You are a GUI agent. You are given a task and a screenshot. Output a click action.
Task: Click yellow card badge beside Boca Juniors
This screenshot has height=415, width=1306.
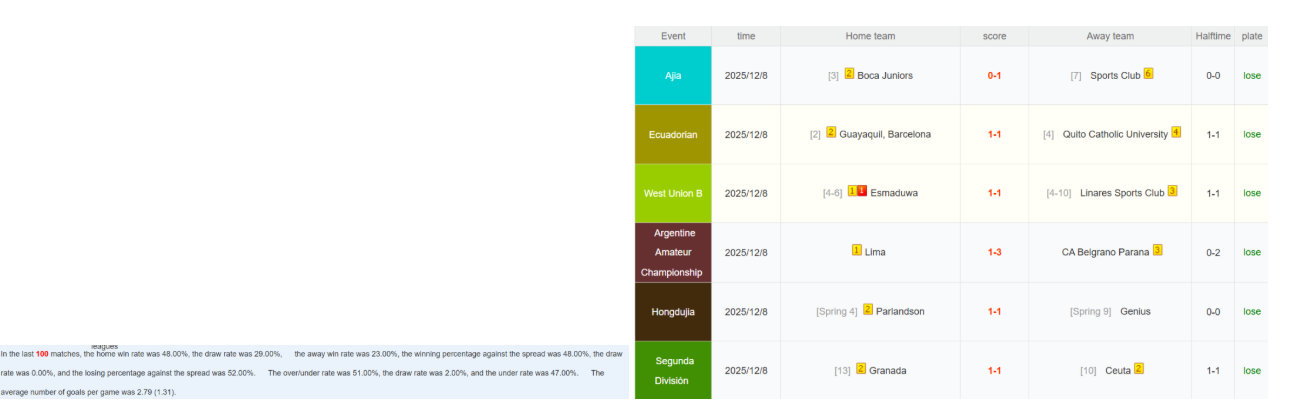pos(849,74)
